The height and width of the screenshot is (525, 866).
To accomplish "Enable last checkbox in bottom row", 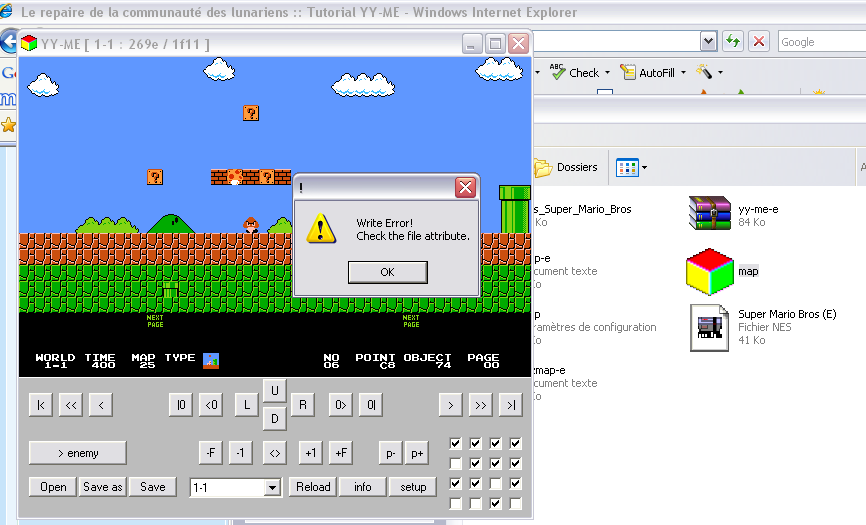I will coord(515,503).
